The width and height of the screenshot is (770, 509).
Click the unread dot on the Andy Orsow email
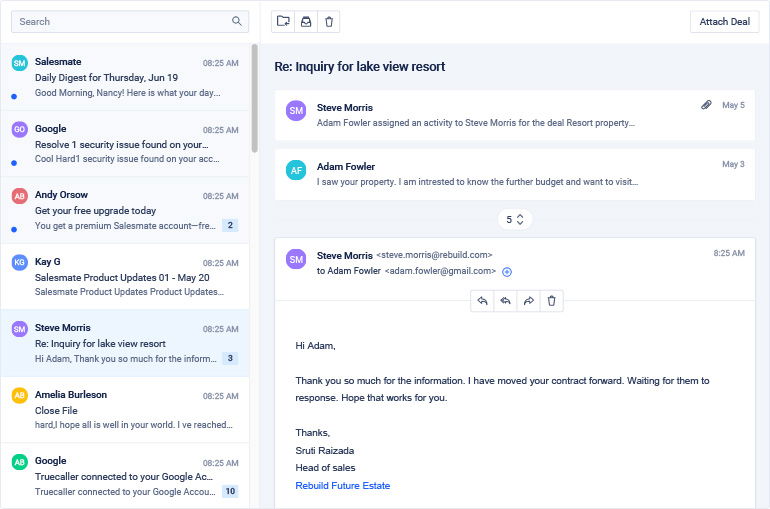tap(14, 229)
